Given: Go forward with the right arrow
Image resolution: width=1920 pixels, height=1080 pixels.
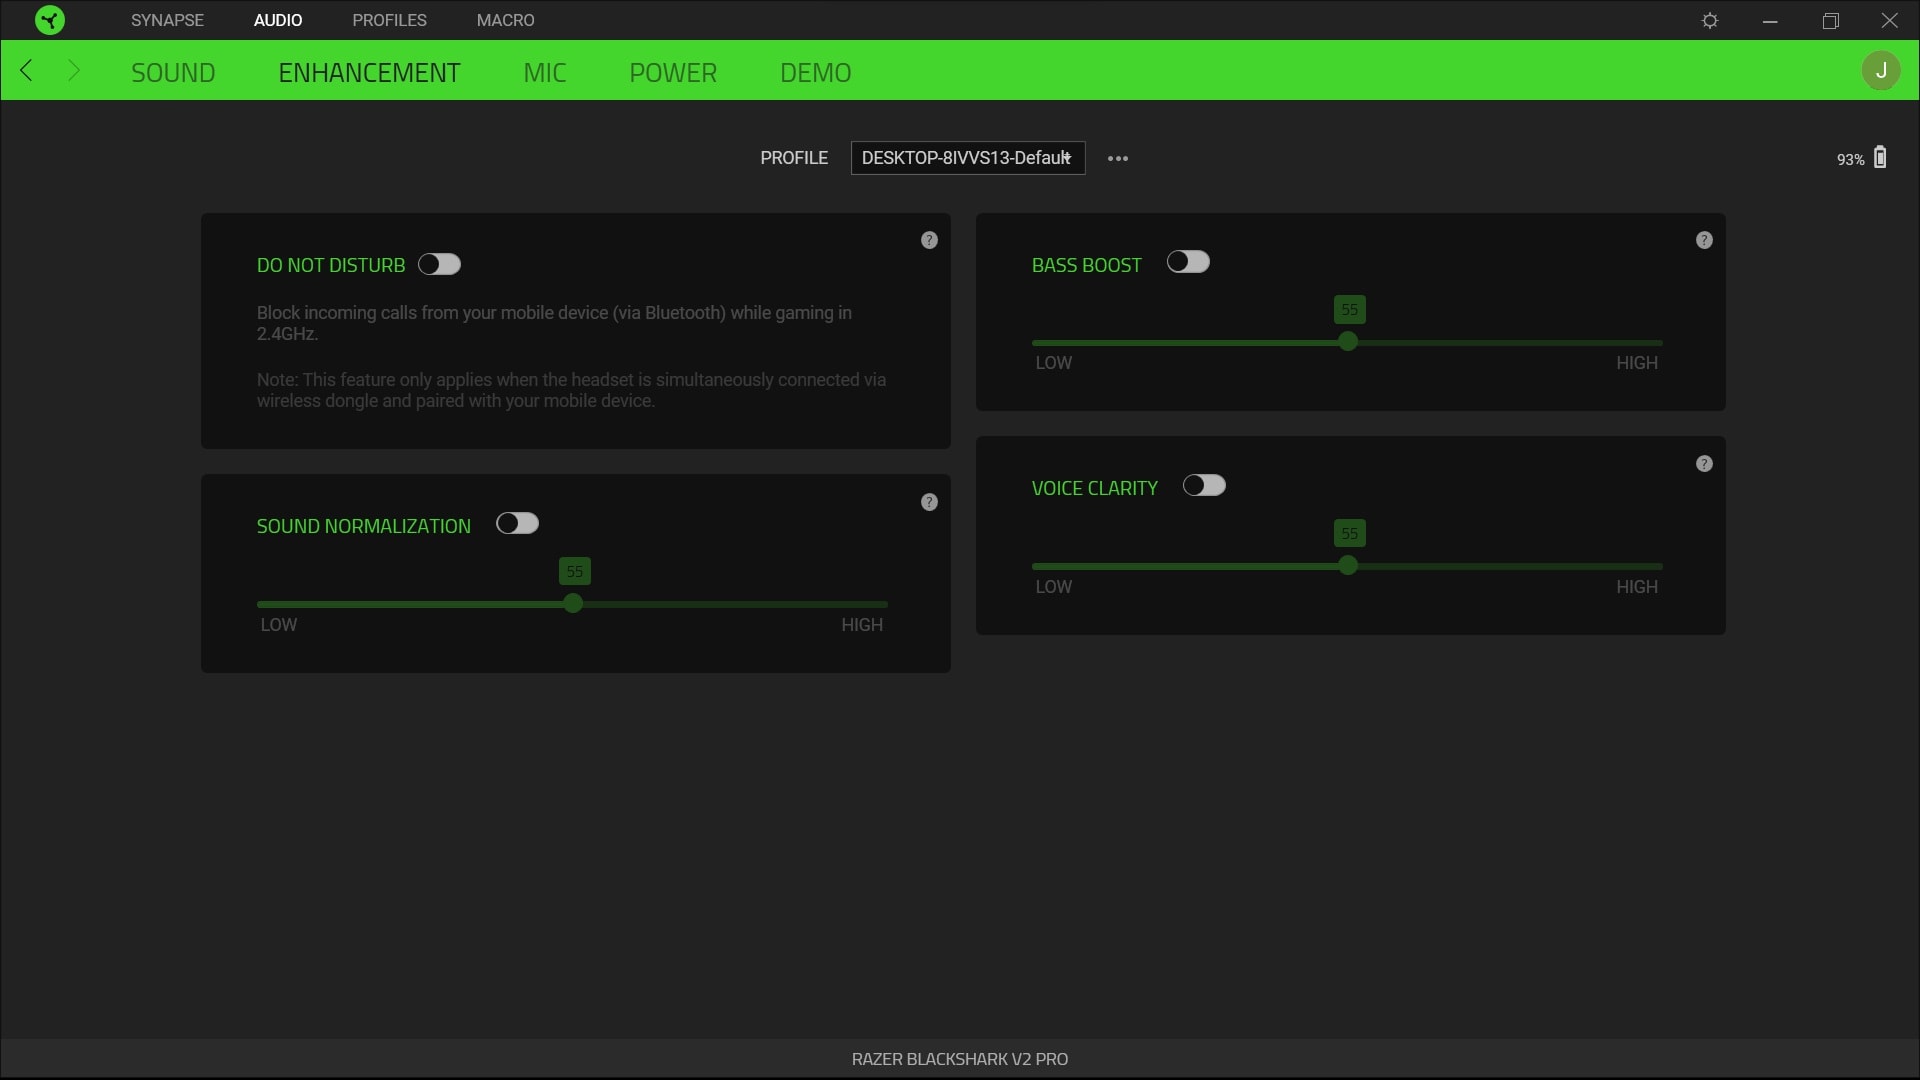Looking at the screenshot, I should (x=73, y=70).
